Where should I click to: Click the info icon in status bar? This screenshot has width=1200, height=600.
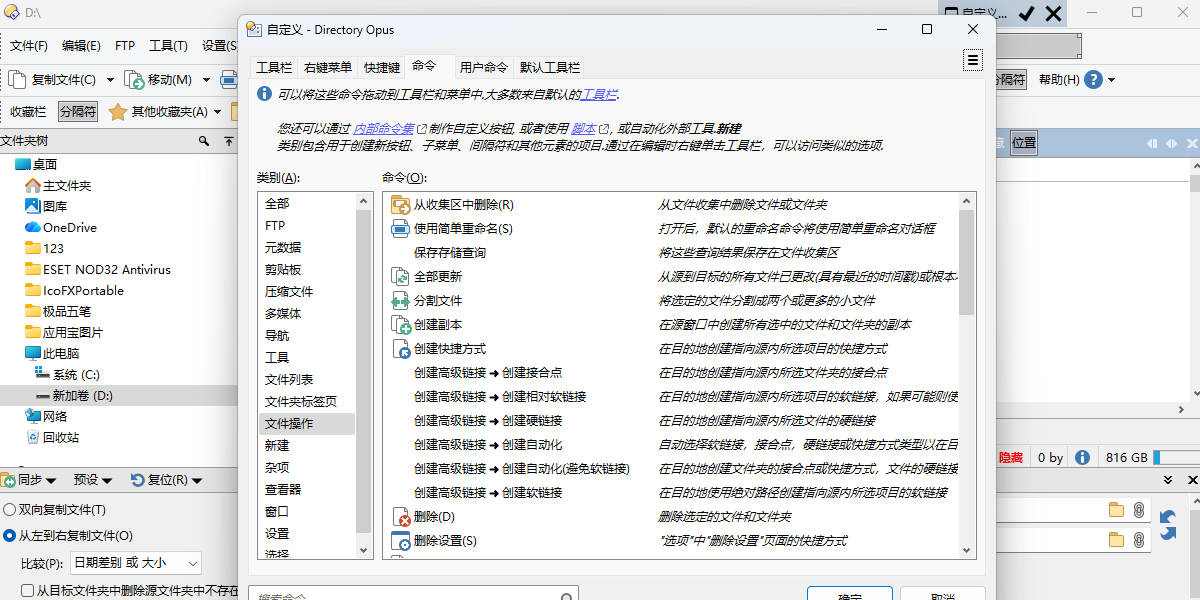pyautogui.click(x=1082, y=457)
